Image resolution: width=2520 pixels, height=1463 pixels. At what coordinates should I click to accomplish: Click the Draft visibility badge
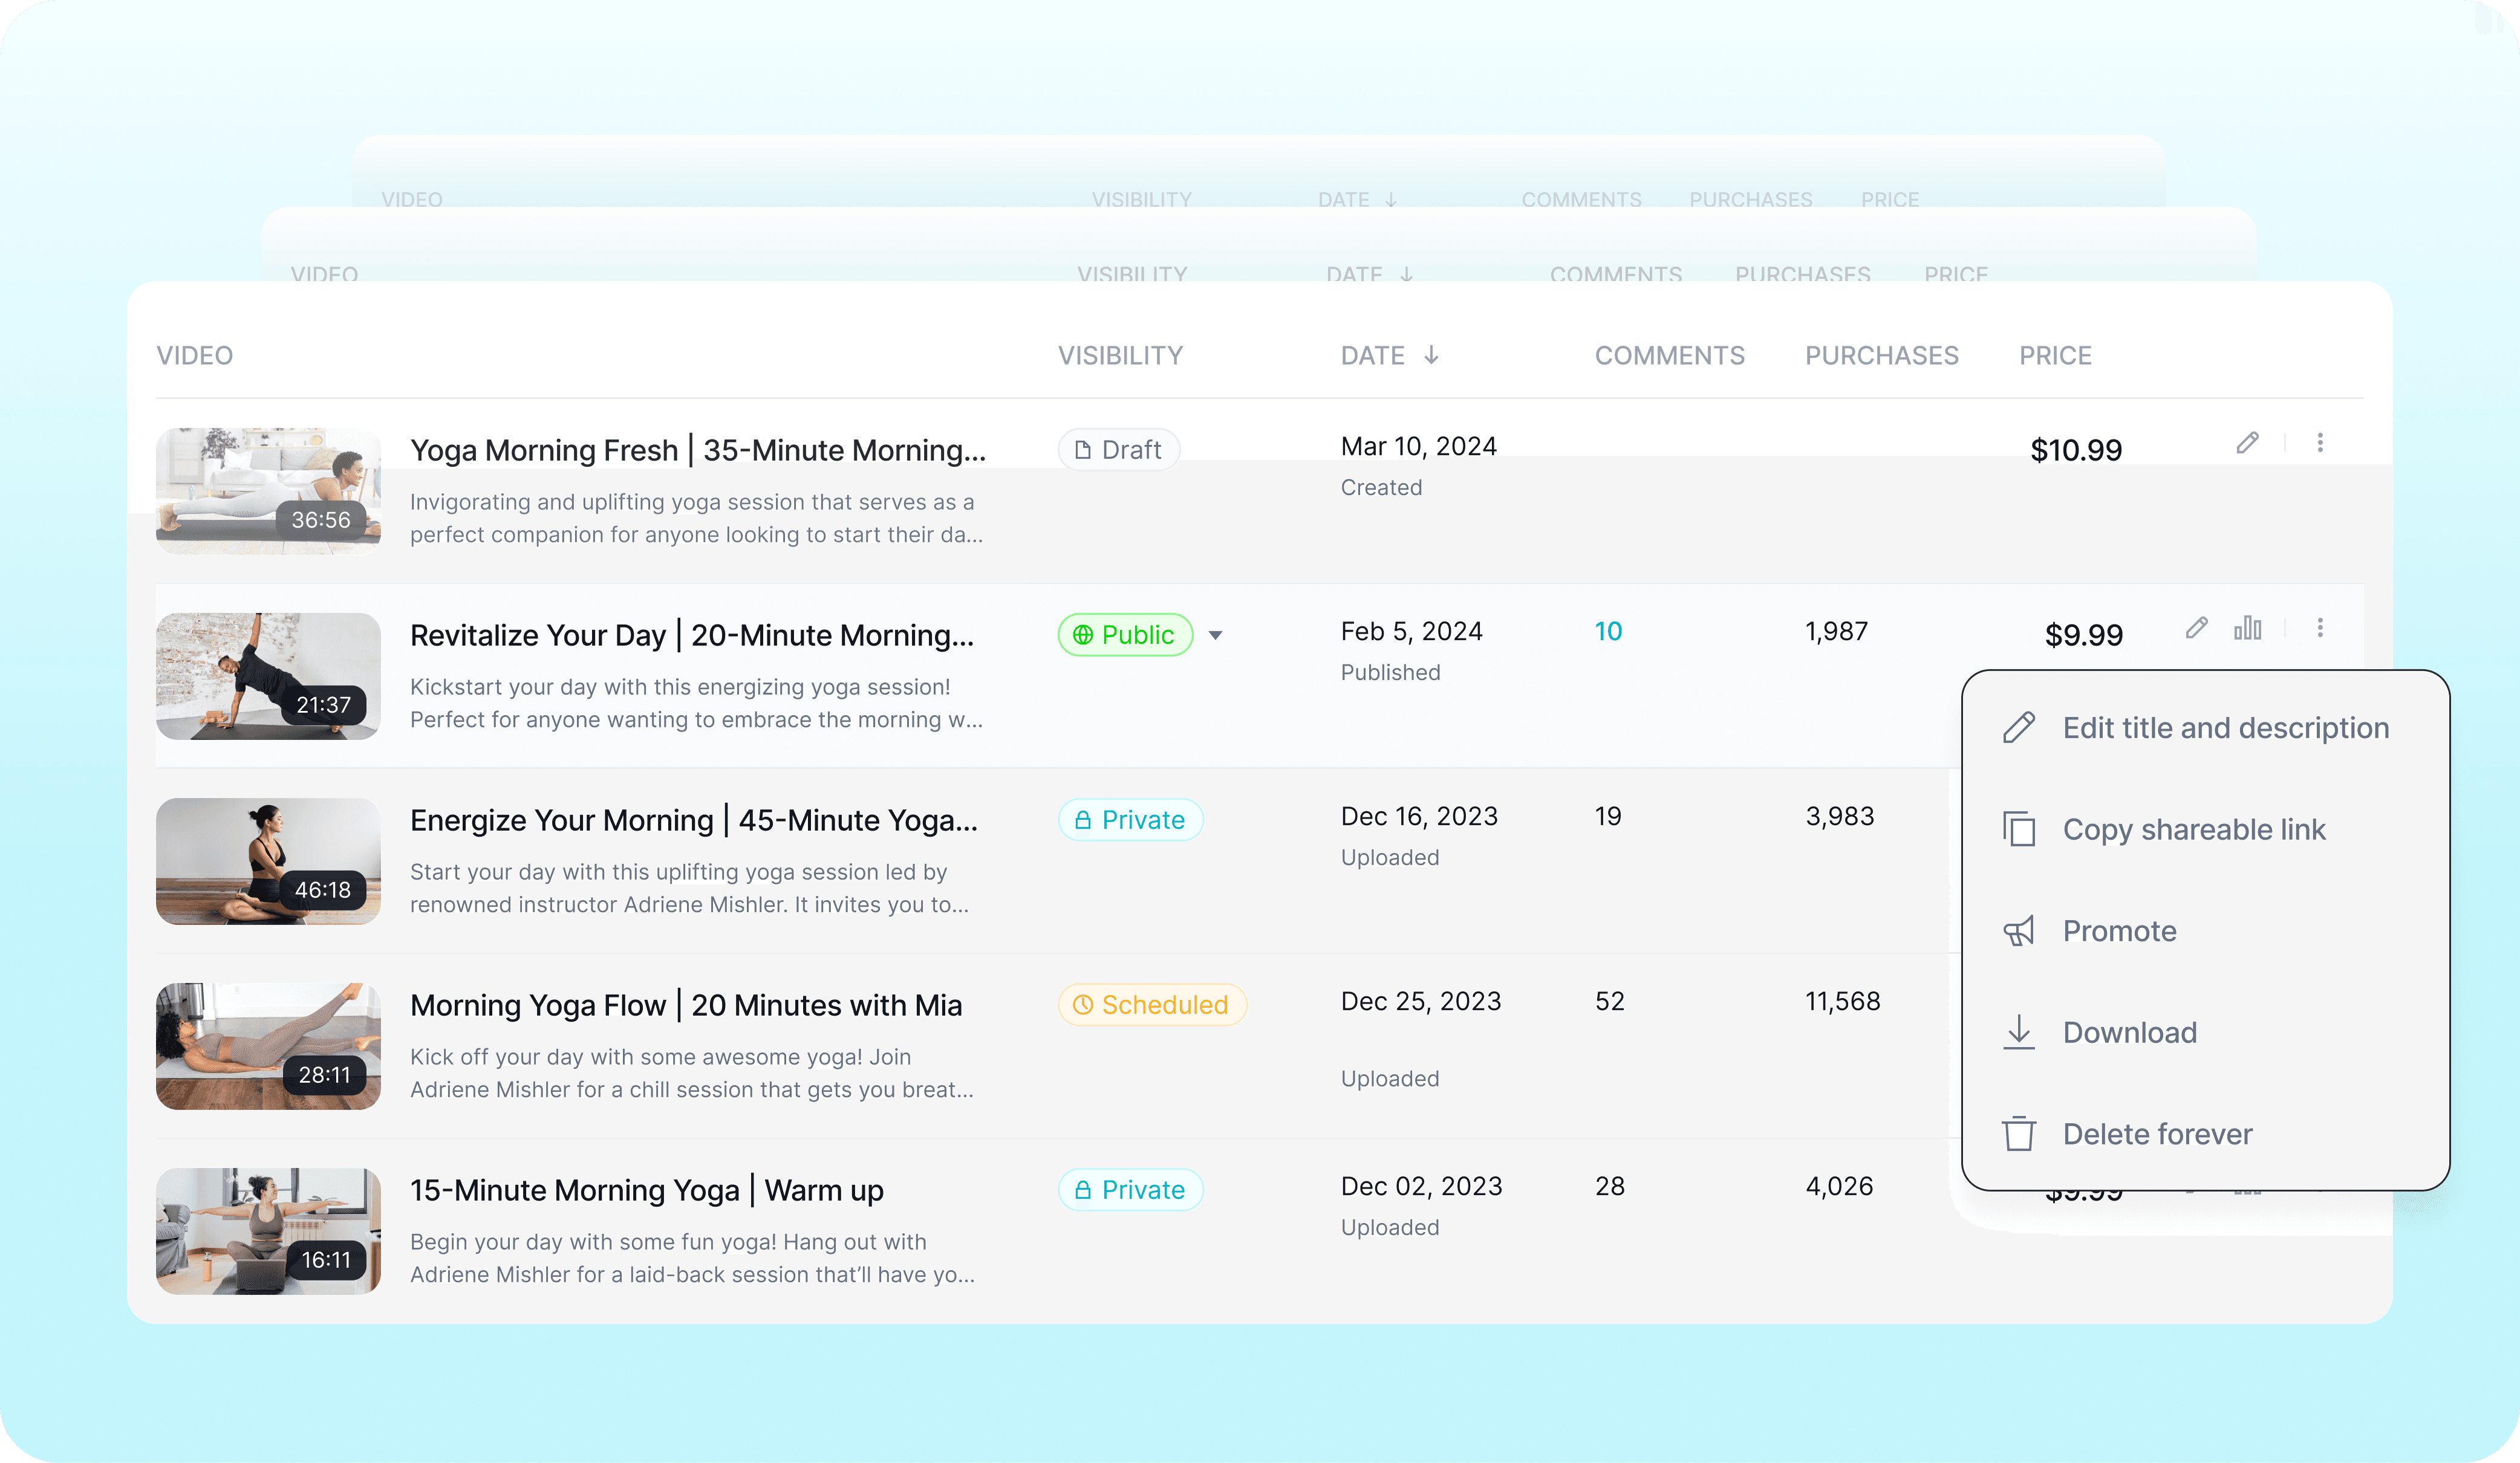point(1119,450)
